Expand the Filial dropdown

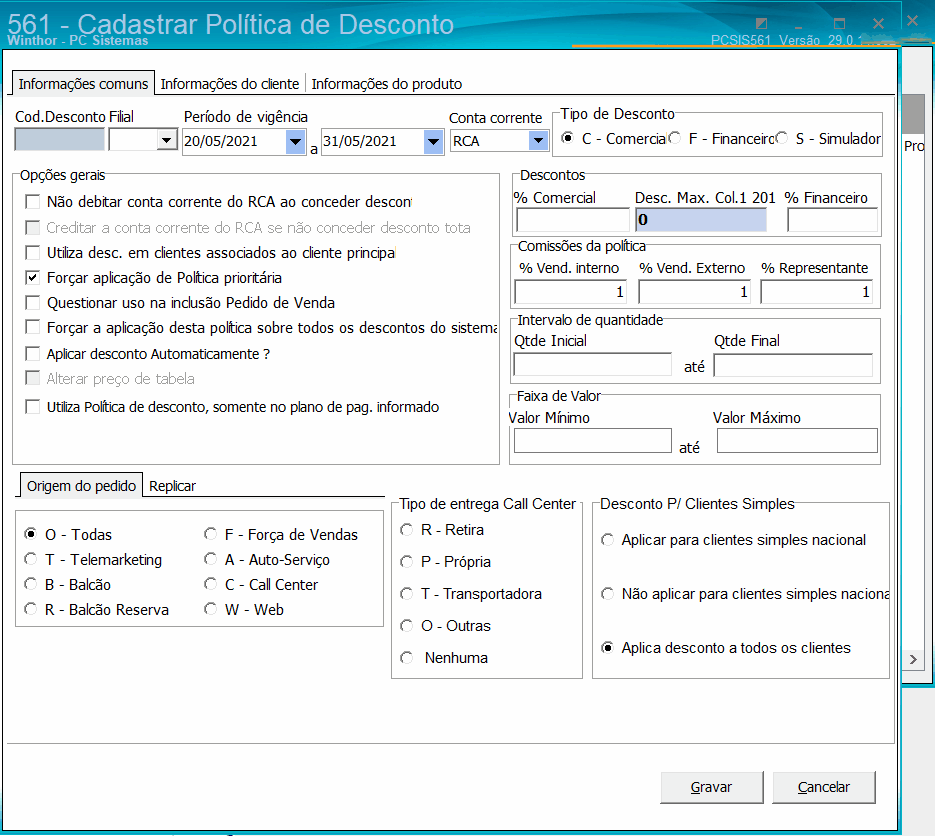click(x=166, y=141)
